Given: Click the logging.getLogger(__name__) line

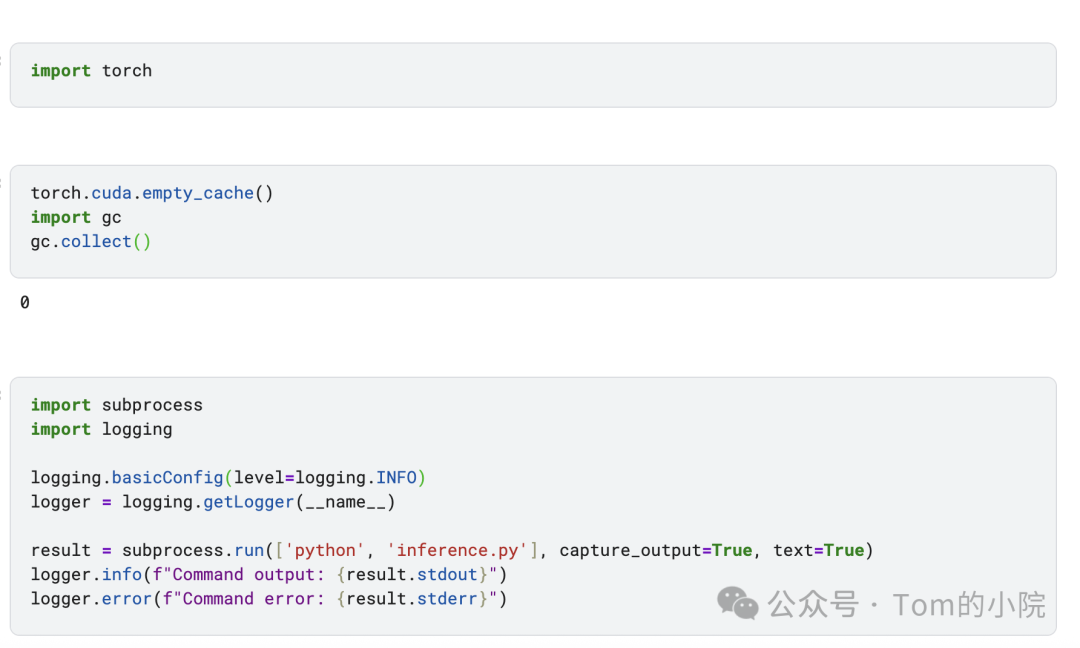Looking at the screenshot, I should pyautogui.click(x=213, y=501).
